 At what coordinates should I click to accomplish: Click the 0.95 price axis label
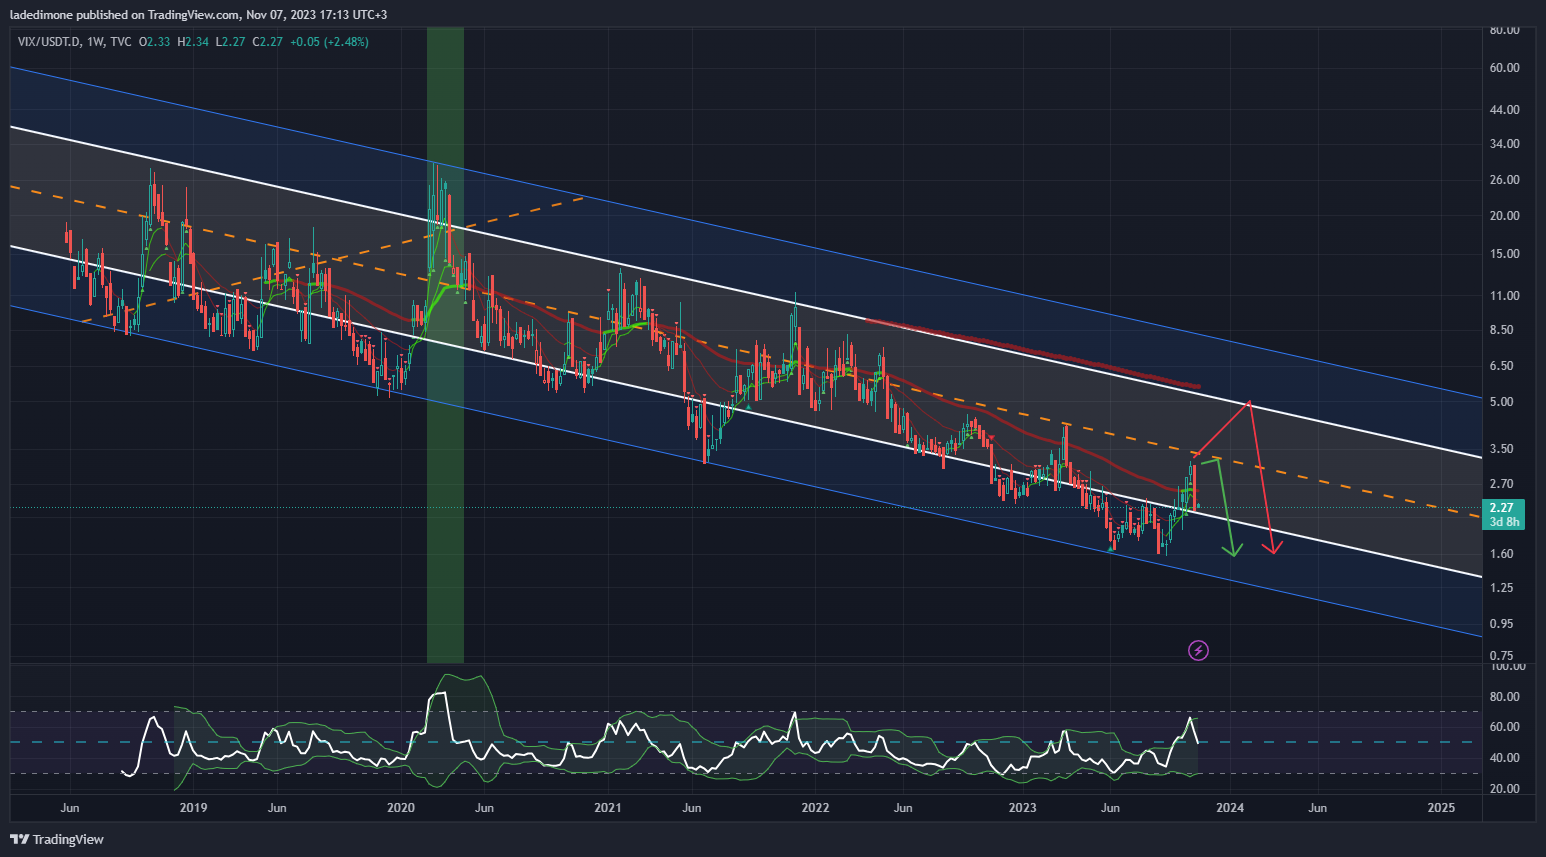pos(1501,624)
